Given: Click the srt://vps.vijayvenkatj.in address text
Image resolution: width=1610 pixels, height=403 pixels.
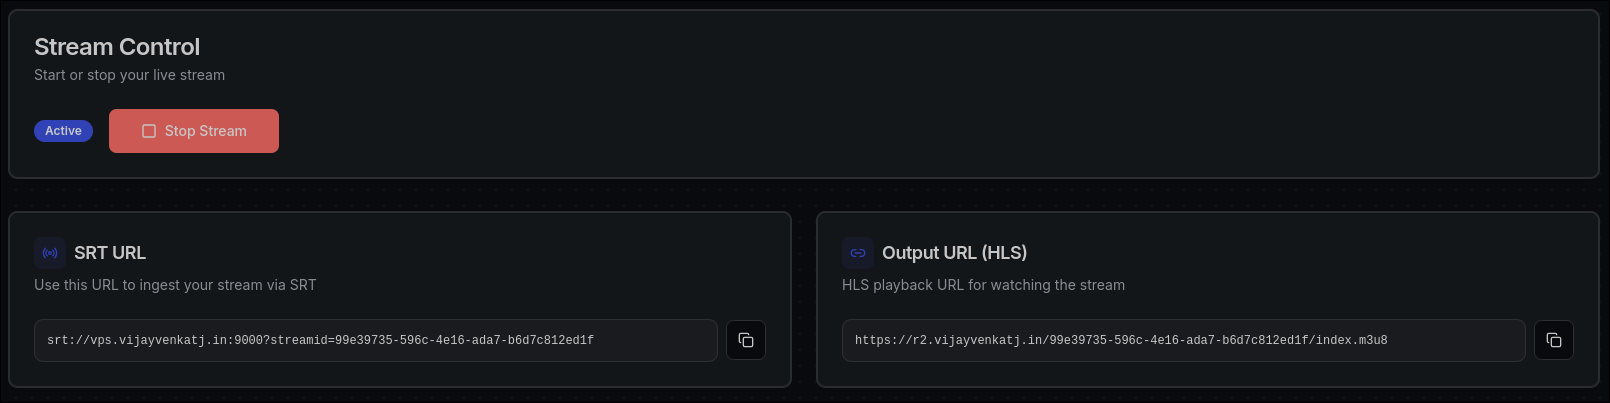Looking at the screenshot, I should (x=320, y=340).
